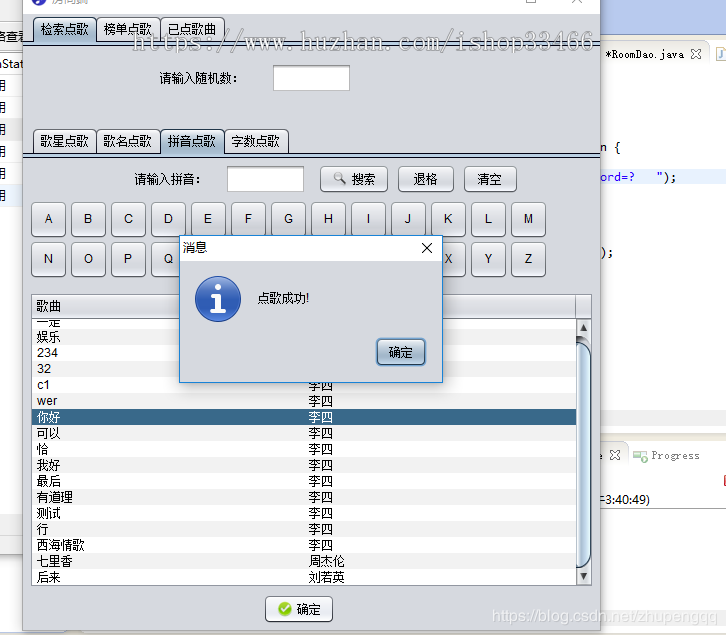The height and width of the screenshot is (635, 726).
Task: Click letter key G
Action: [288, 219]
